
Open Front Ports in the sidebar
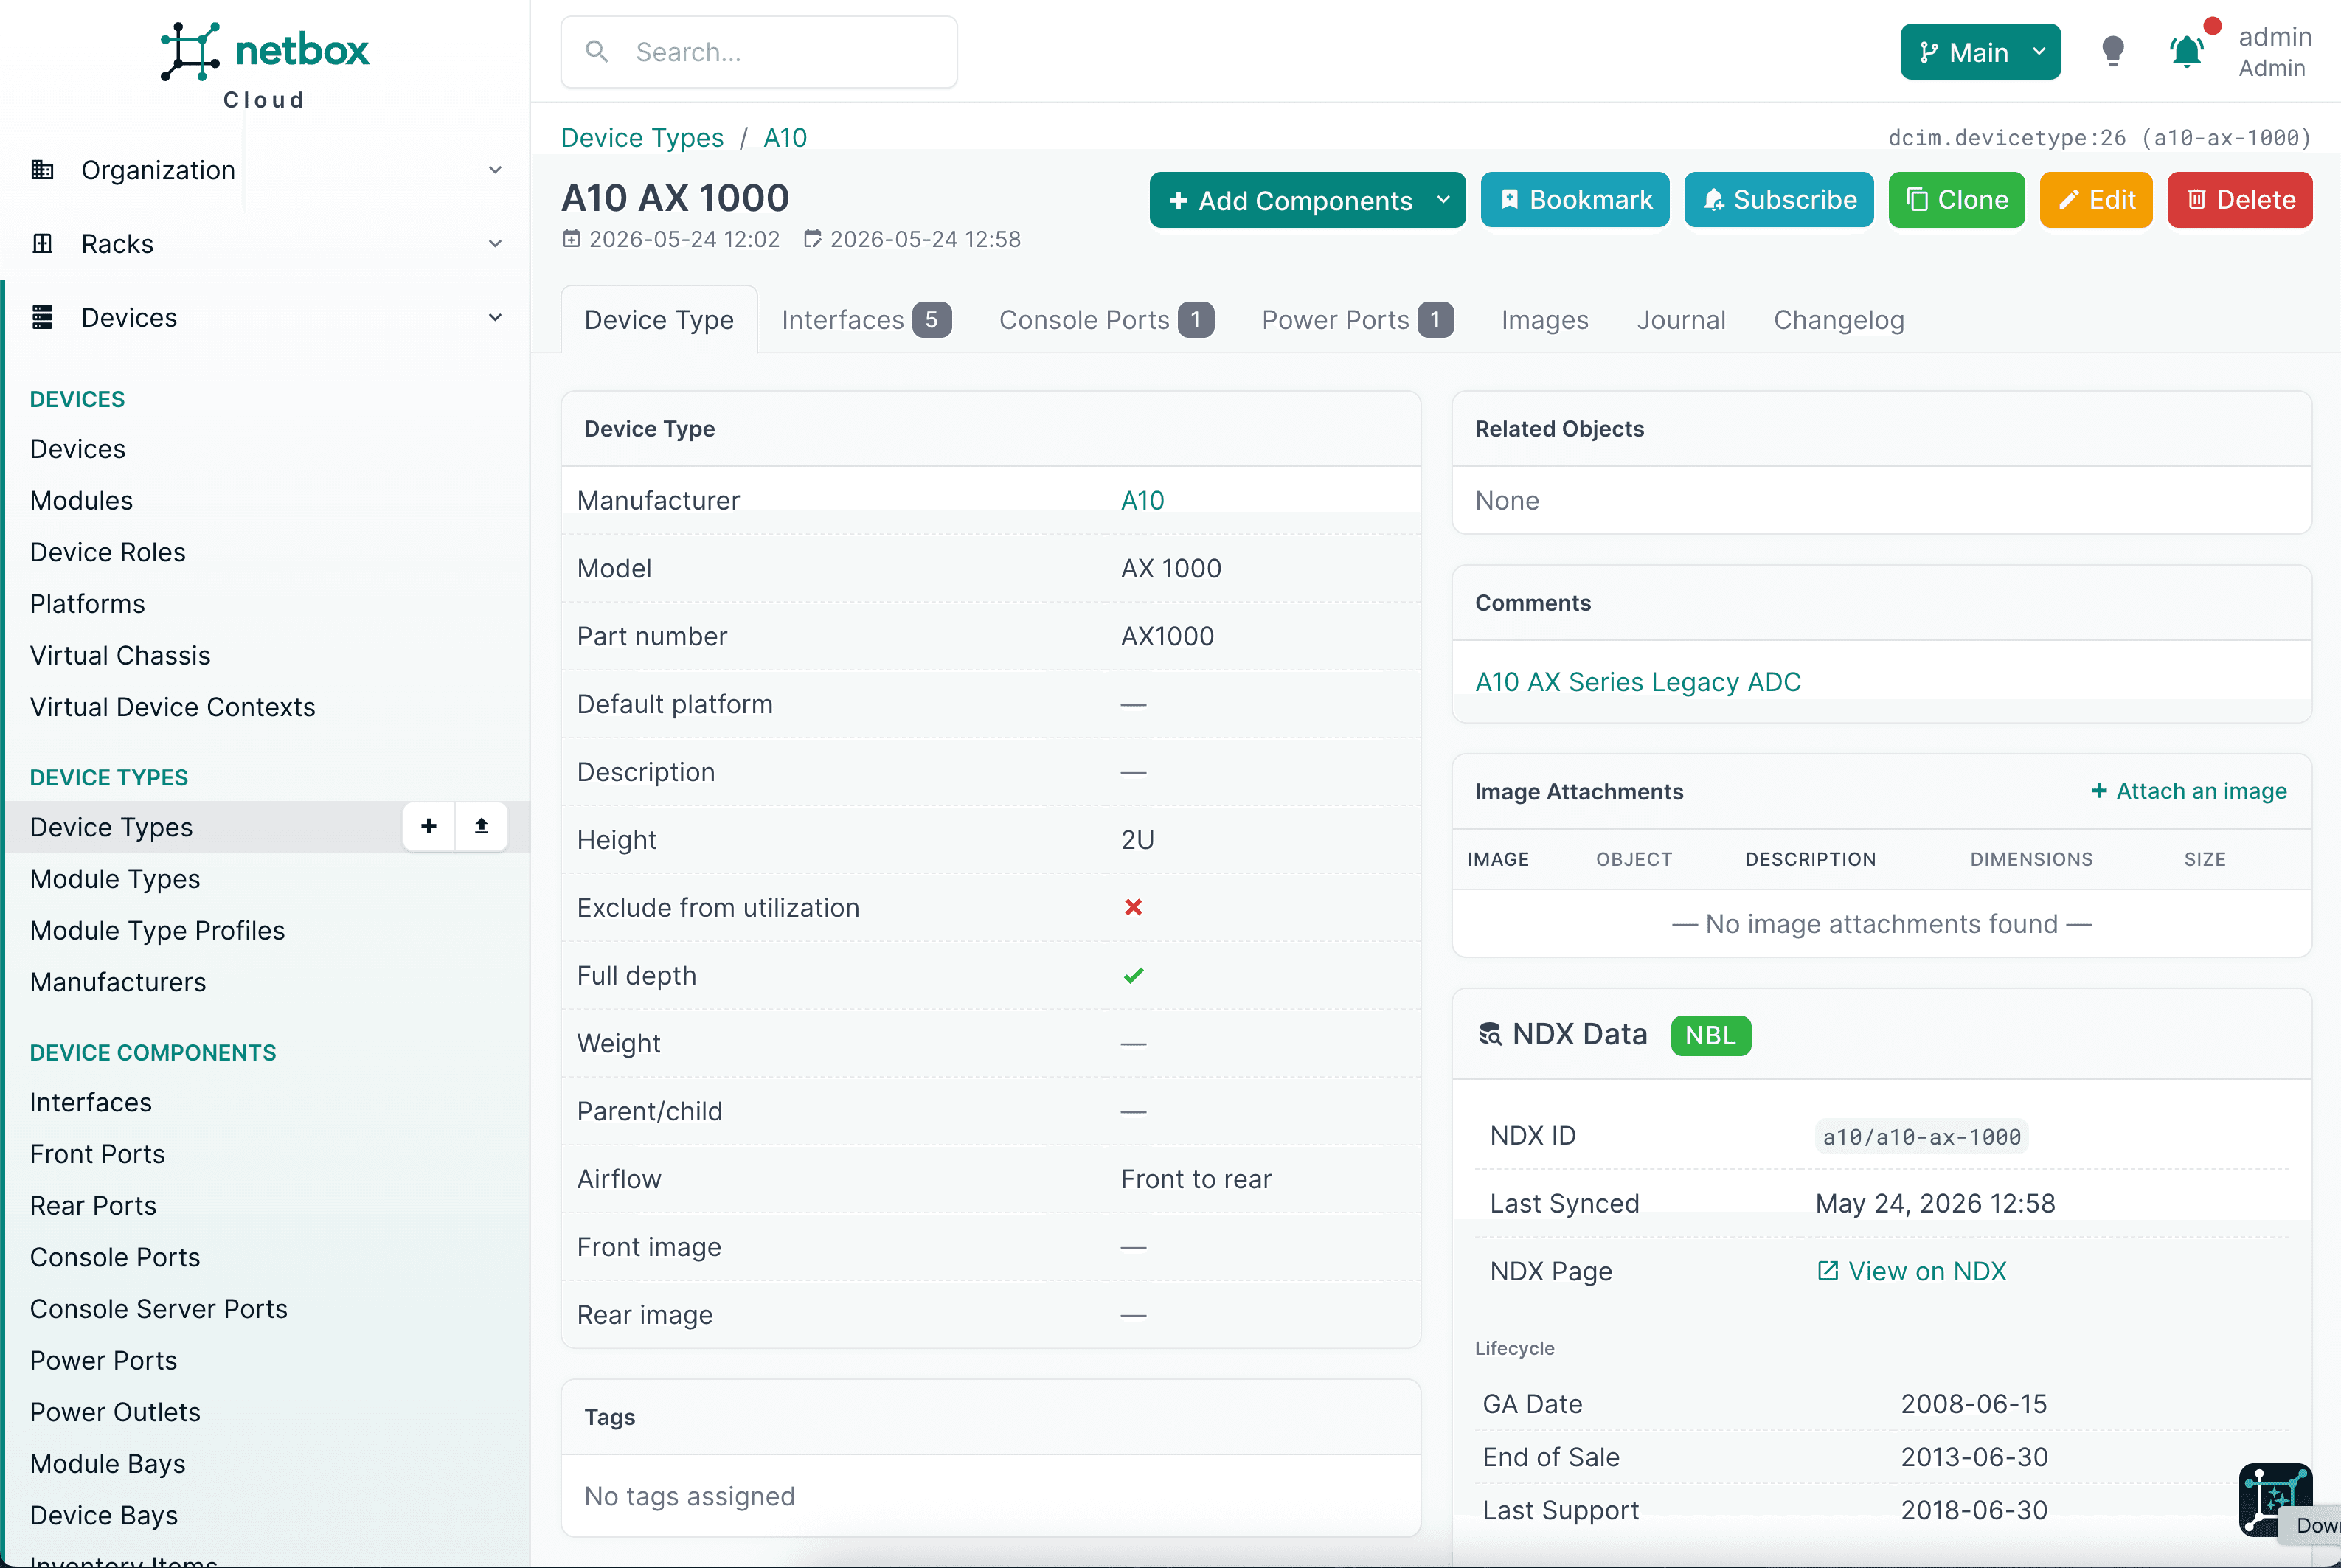pos(98,1154)
